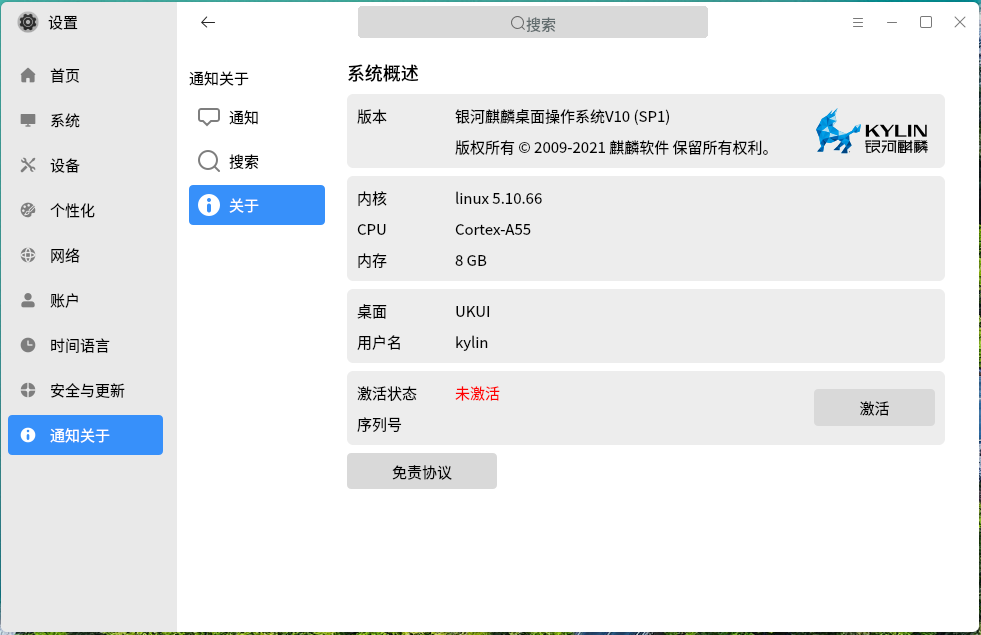Click the Home (首页) house icon
The width and height of the screenshot is (981, 635).
[x=28, y=76]
